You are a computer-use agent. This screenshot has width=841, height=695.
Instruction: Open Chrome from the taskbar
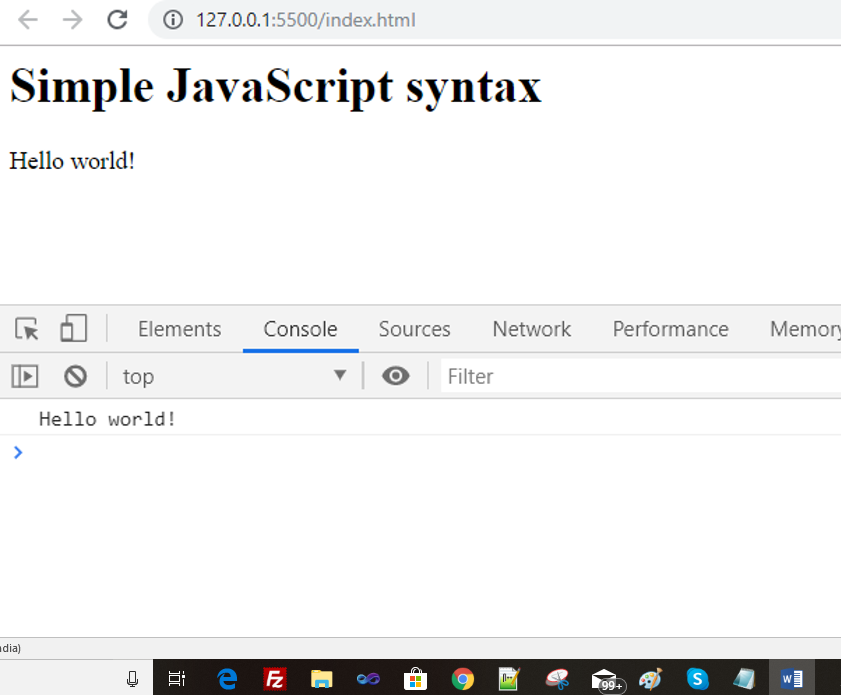pos(462,678)
